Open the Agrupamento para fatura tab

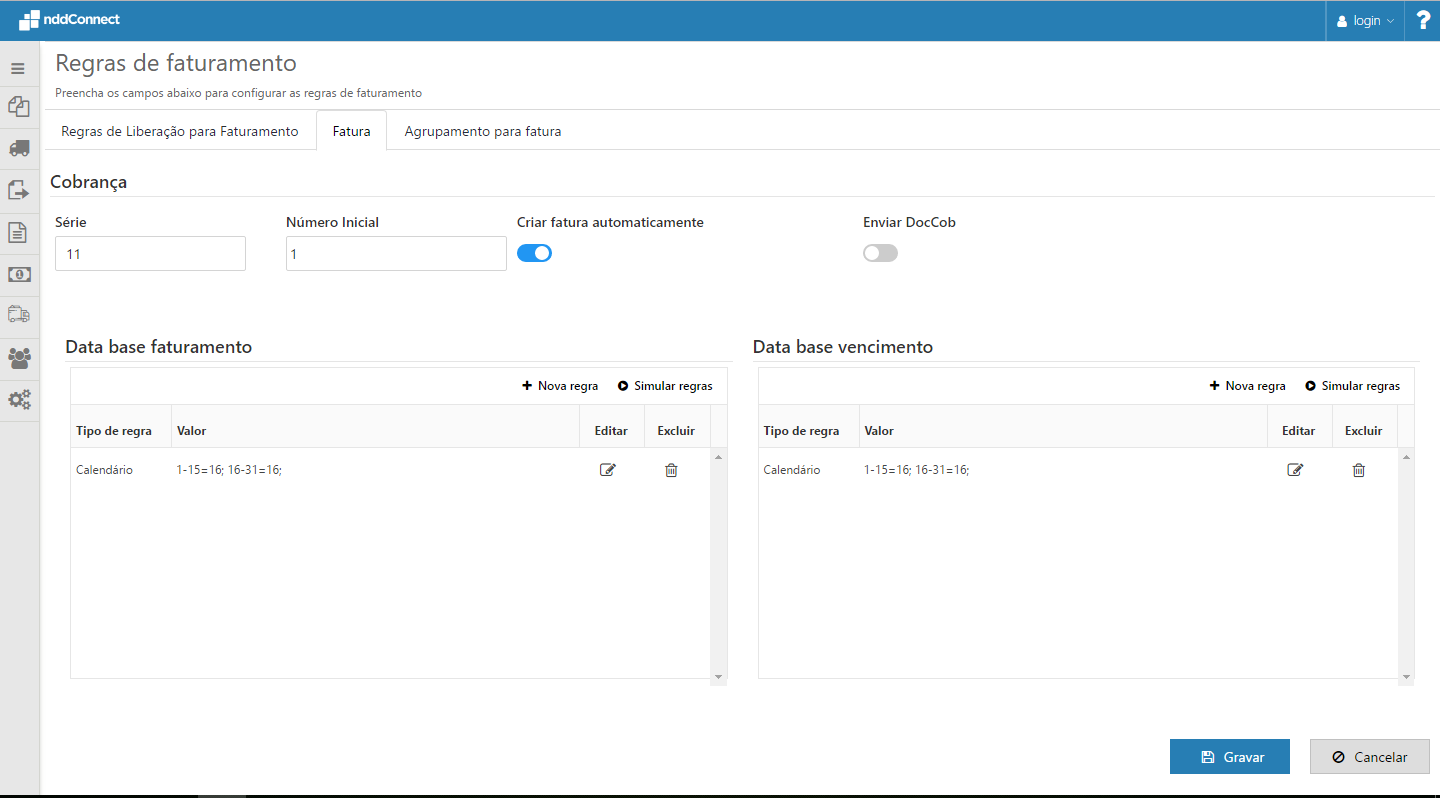pos(482,131)
